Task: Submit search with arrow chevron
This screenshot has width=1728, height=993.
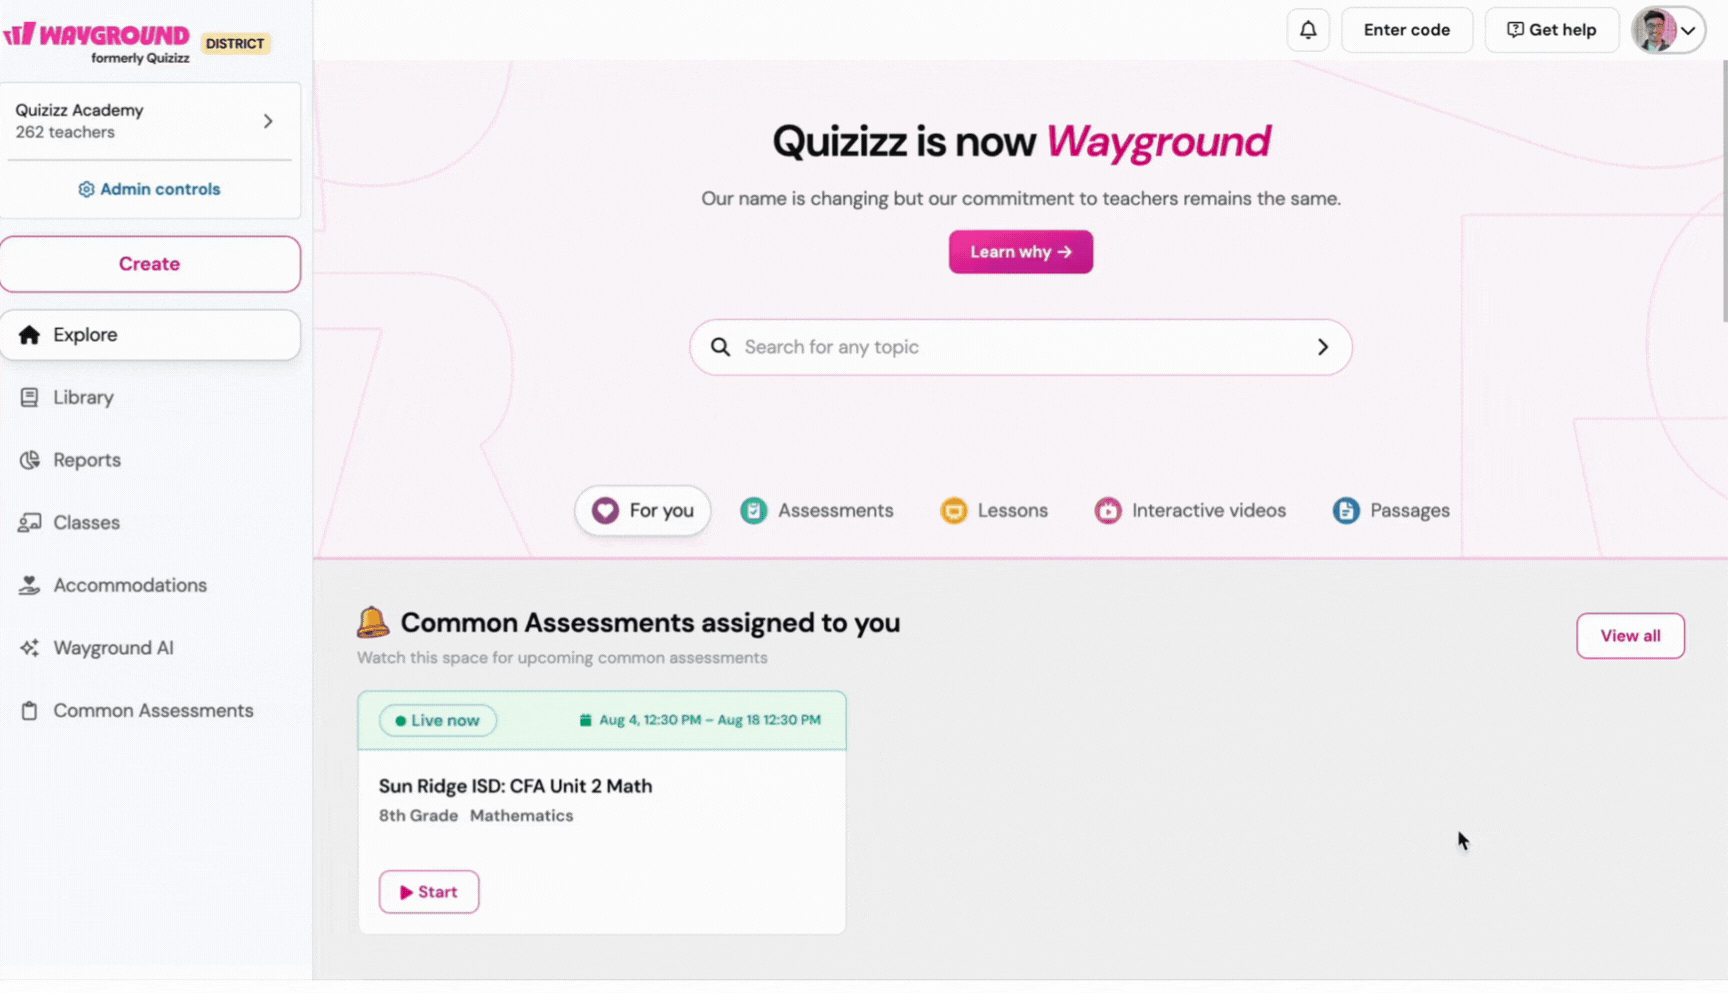Action: coord(1322,347)
